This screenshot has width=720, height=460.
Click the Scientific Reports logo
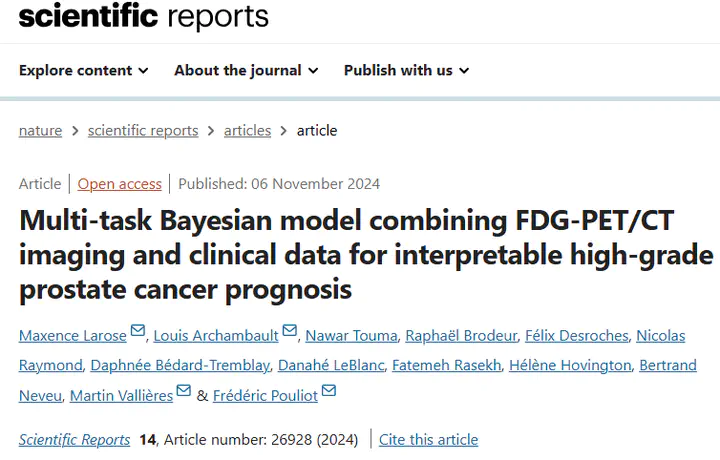pyautogui.click(x=144, y=16)
